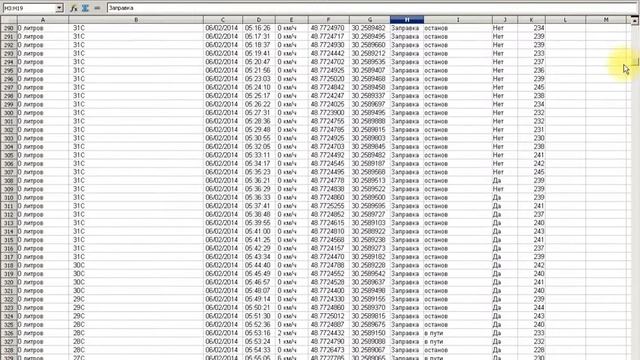Click the vertical scrollbar up arrow

(634, 20)
